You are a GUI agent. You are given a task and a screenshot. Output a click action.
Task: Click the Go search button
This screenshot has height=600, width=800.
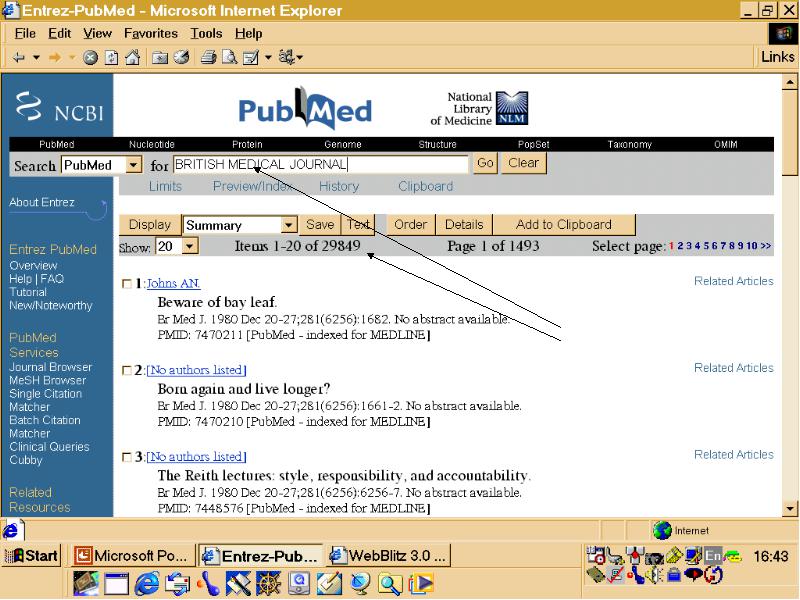tap(485, 163)
